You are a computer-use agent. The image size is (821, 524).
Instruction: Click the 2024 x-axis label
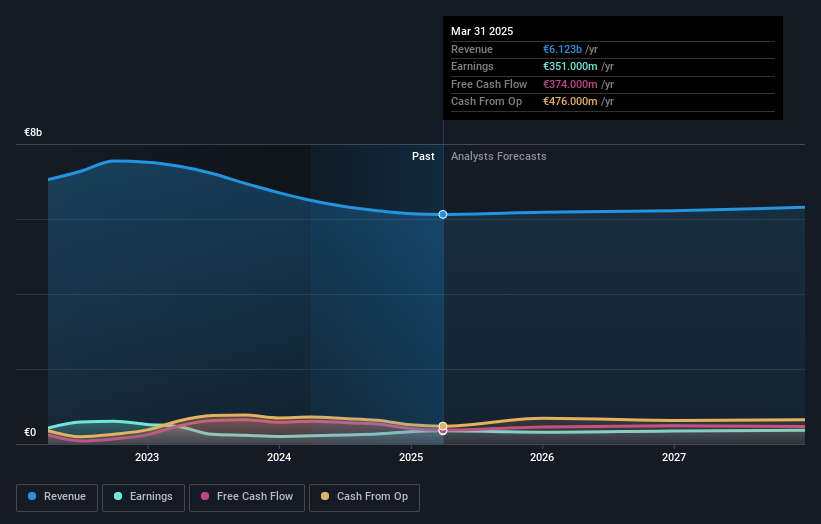[279, 458]
